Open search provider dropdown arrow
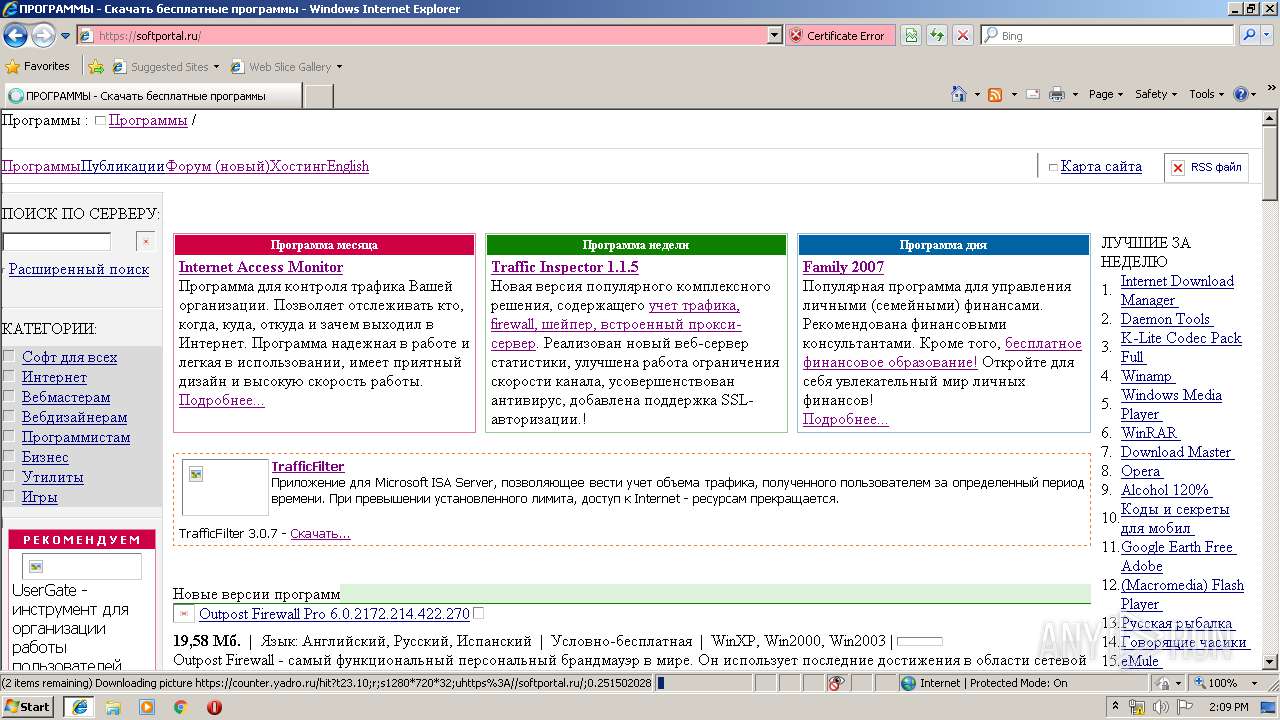 (x=1268, y=35)
